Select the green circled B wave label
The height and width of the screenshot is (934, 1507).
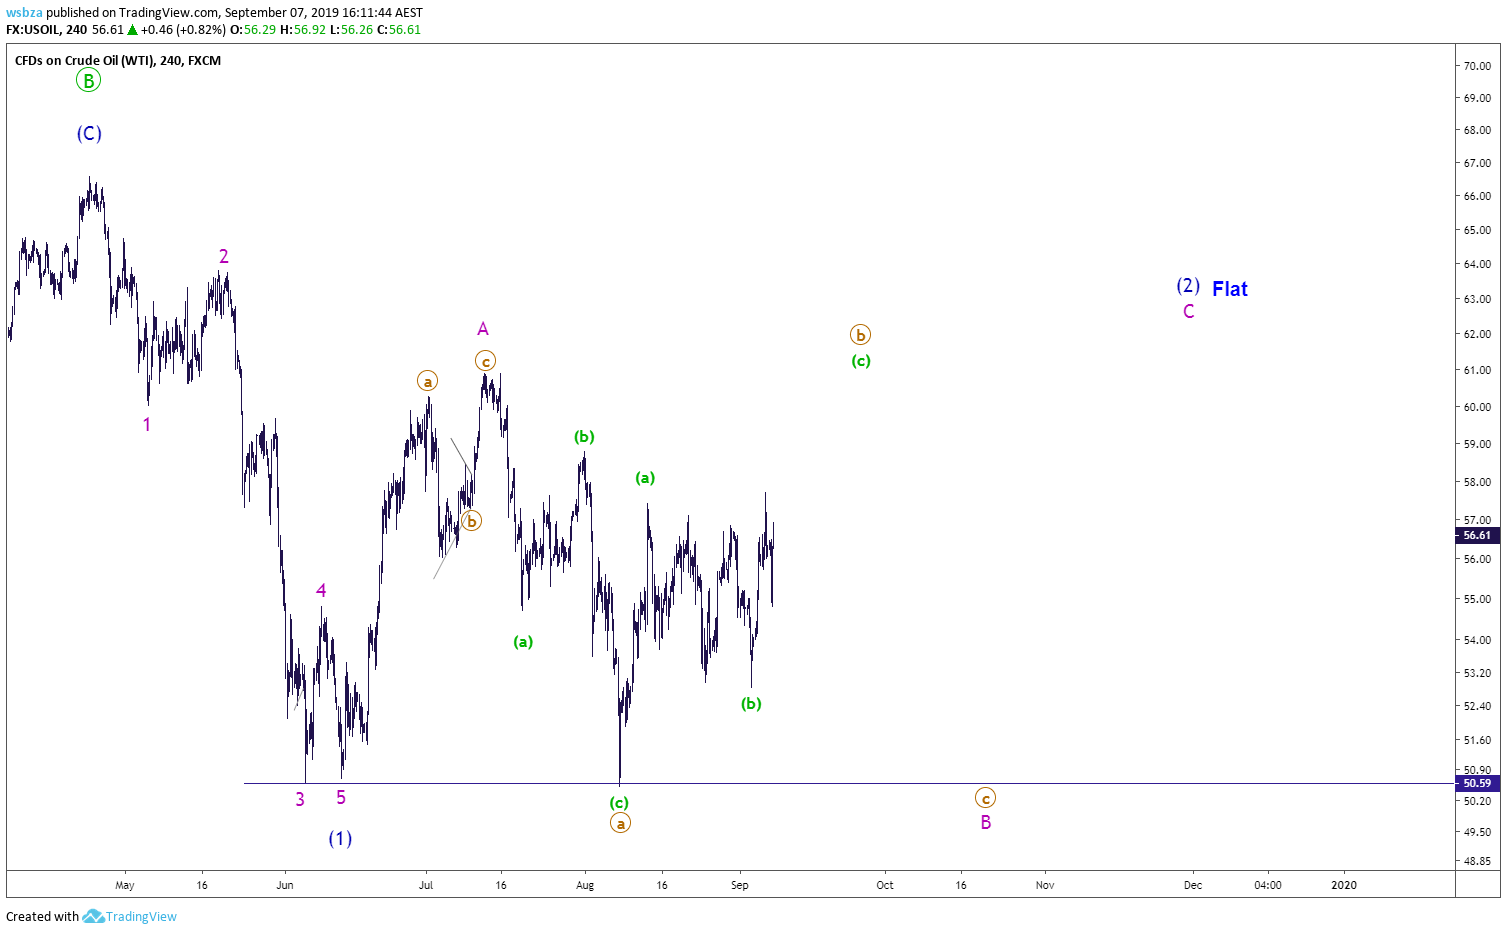(89, 81)
